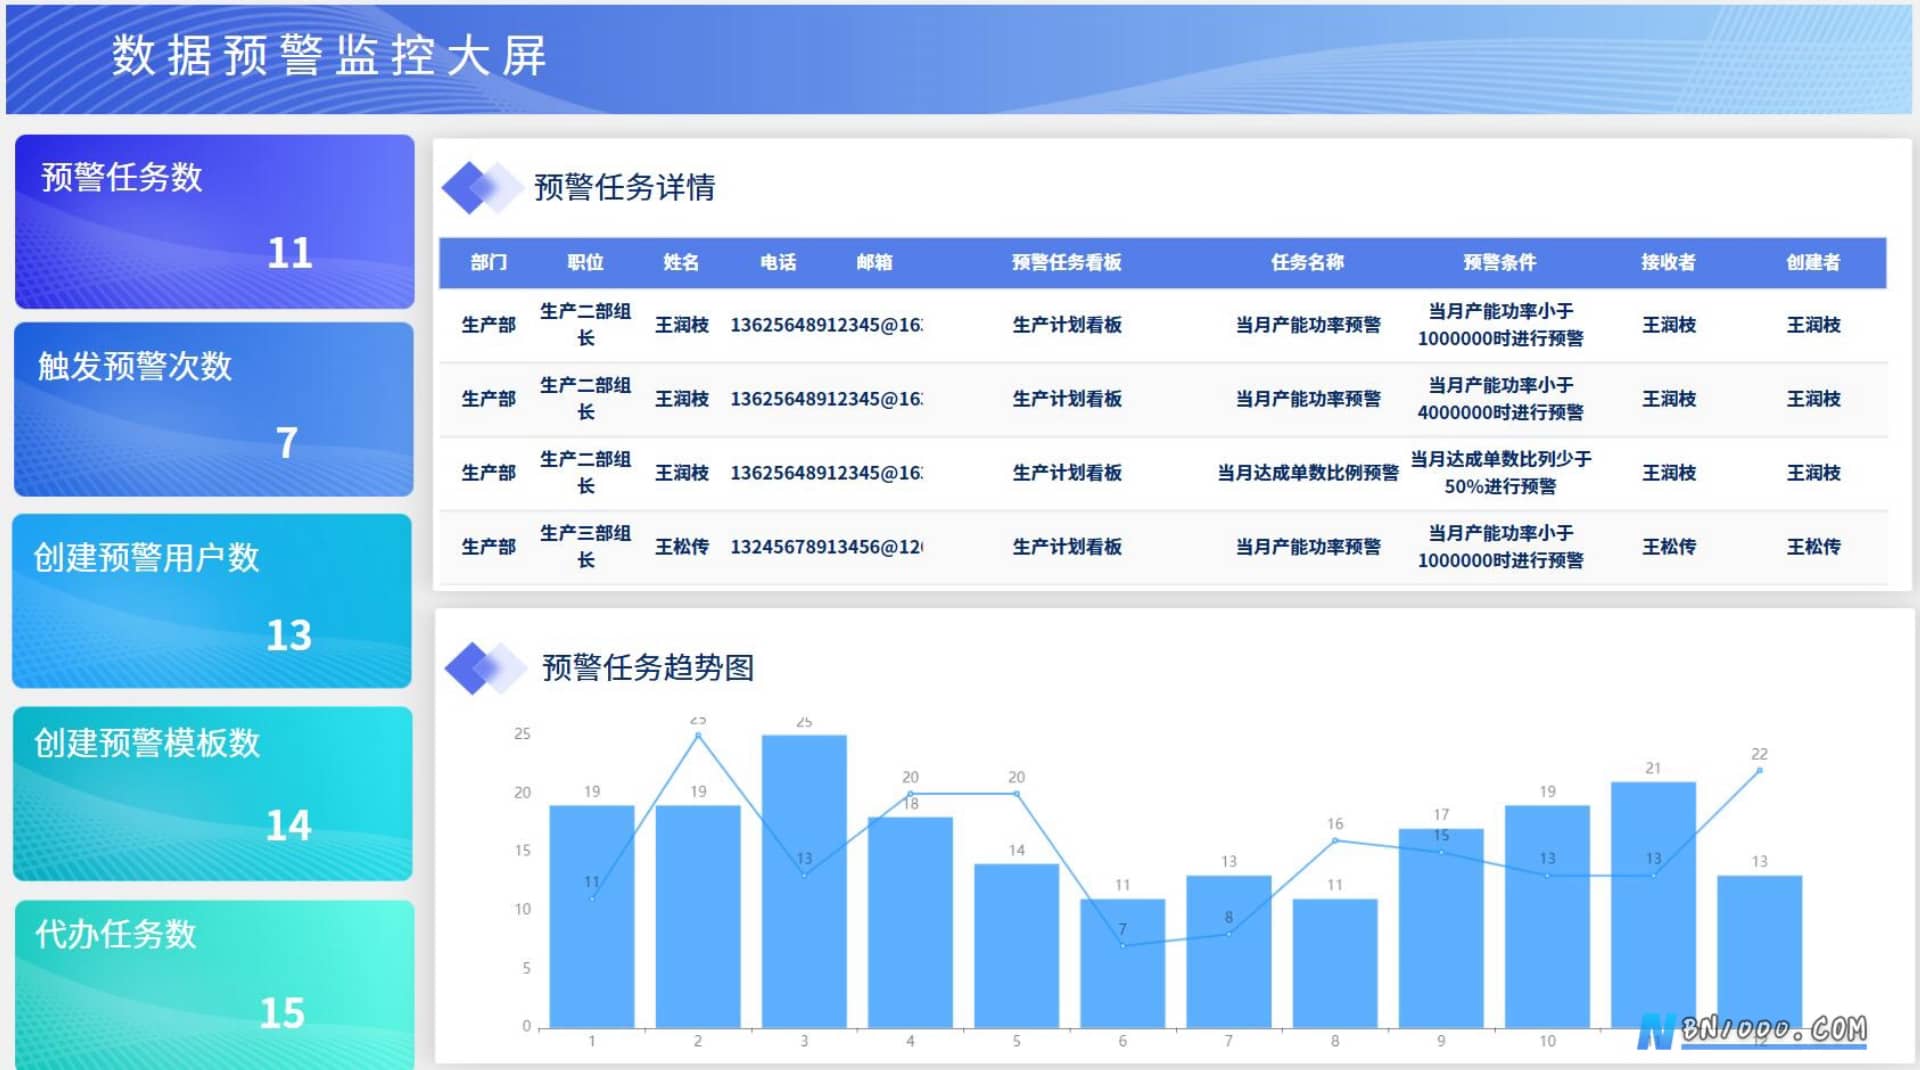Open the 触发预警次数 card showing 7
Image resolution: width=1920 pixels, height=1070 pixels.
tap(213, 409)
